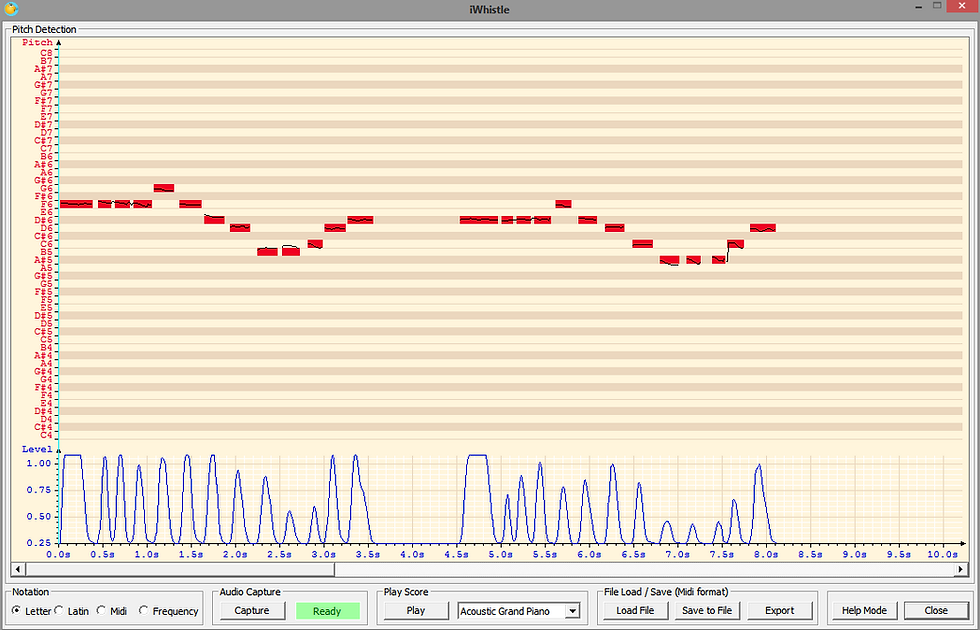The height and width of the screenshot is (630, 980).
Task: Switch notation to Latin
Action: point(59,611)
